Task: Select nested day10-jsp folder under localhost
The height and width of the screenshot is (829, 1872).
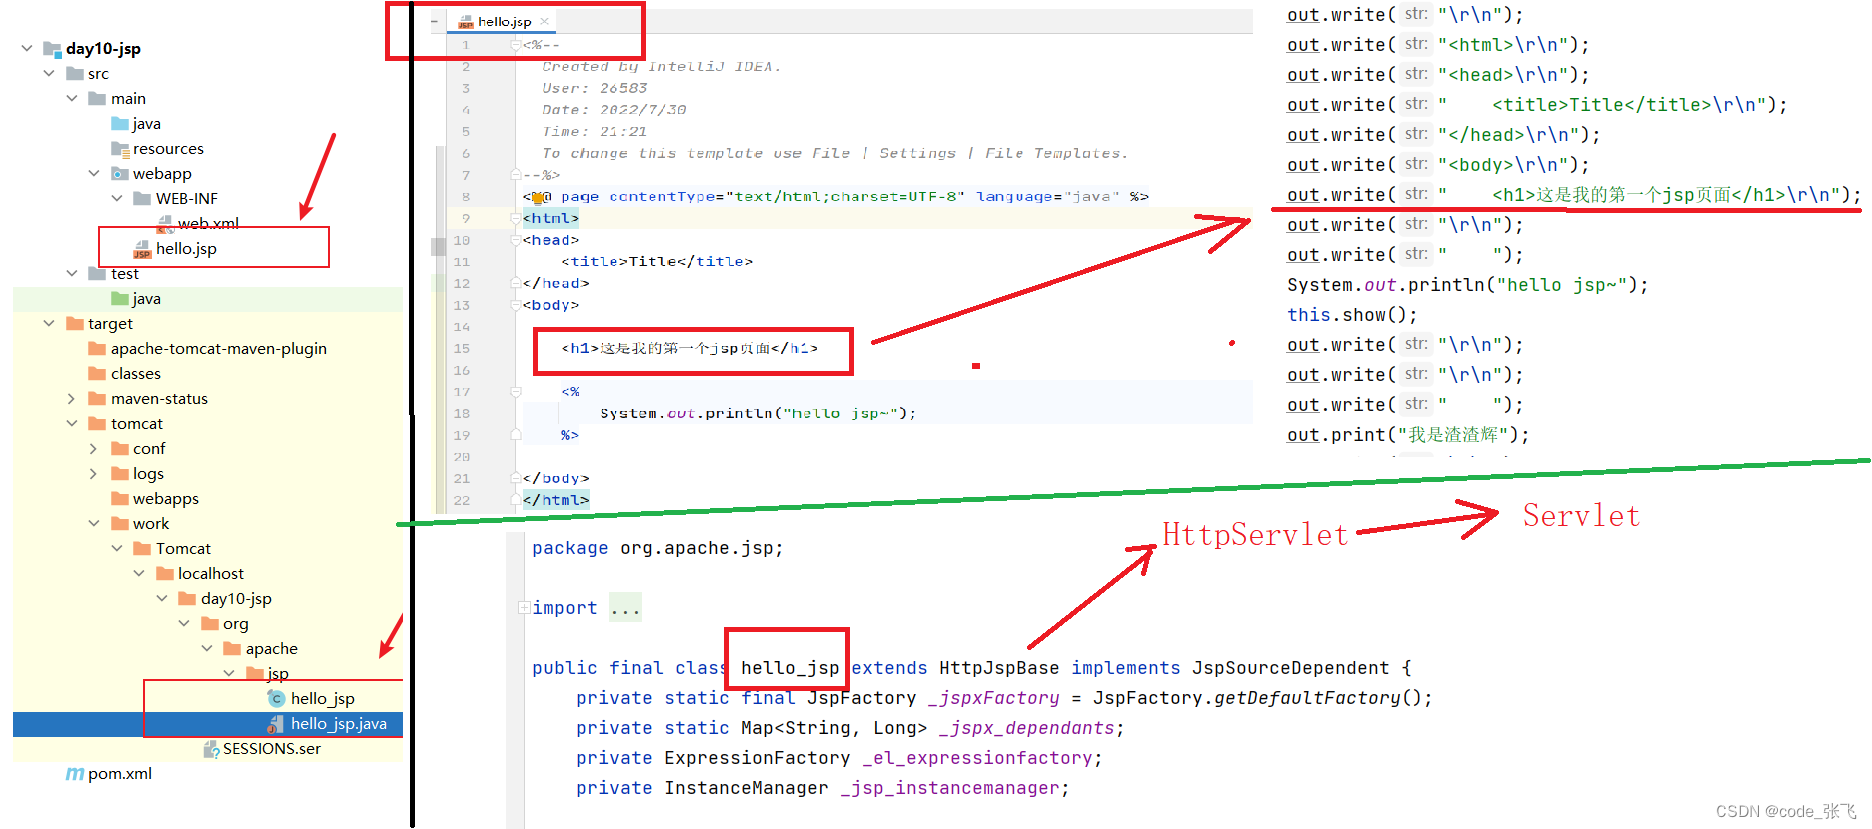Action: (x=236, y=599)
